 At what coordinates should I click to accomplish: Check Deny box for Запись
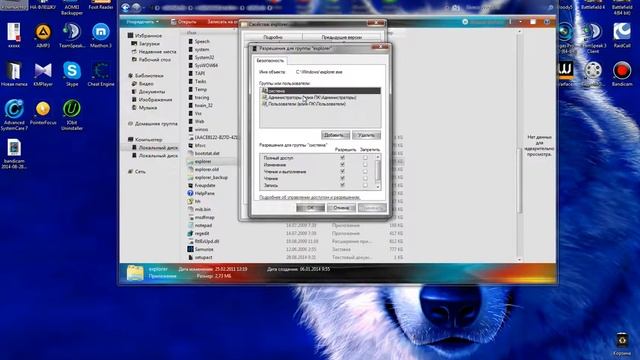pyautogui.click(x=365, y=185)
